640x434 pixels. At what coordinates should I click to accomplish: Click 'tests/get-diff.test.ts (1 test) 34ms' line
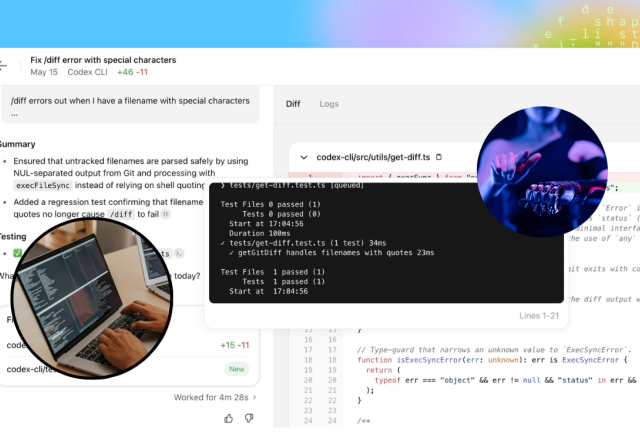click(x=303, y=243)
